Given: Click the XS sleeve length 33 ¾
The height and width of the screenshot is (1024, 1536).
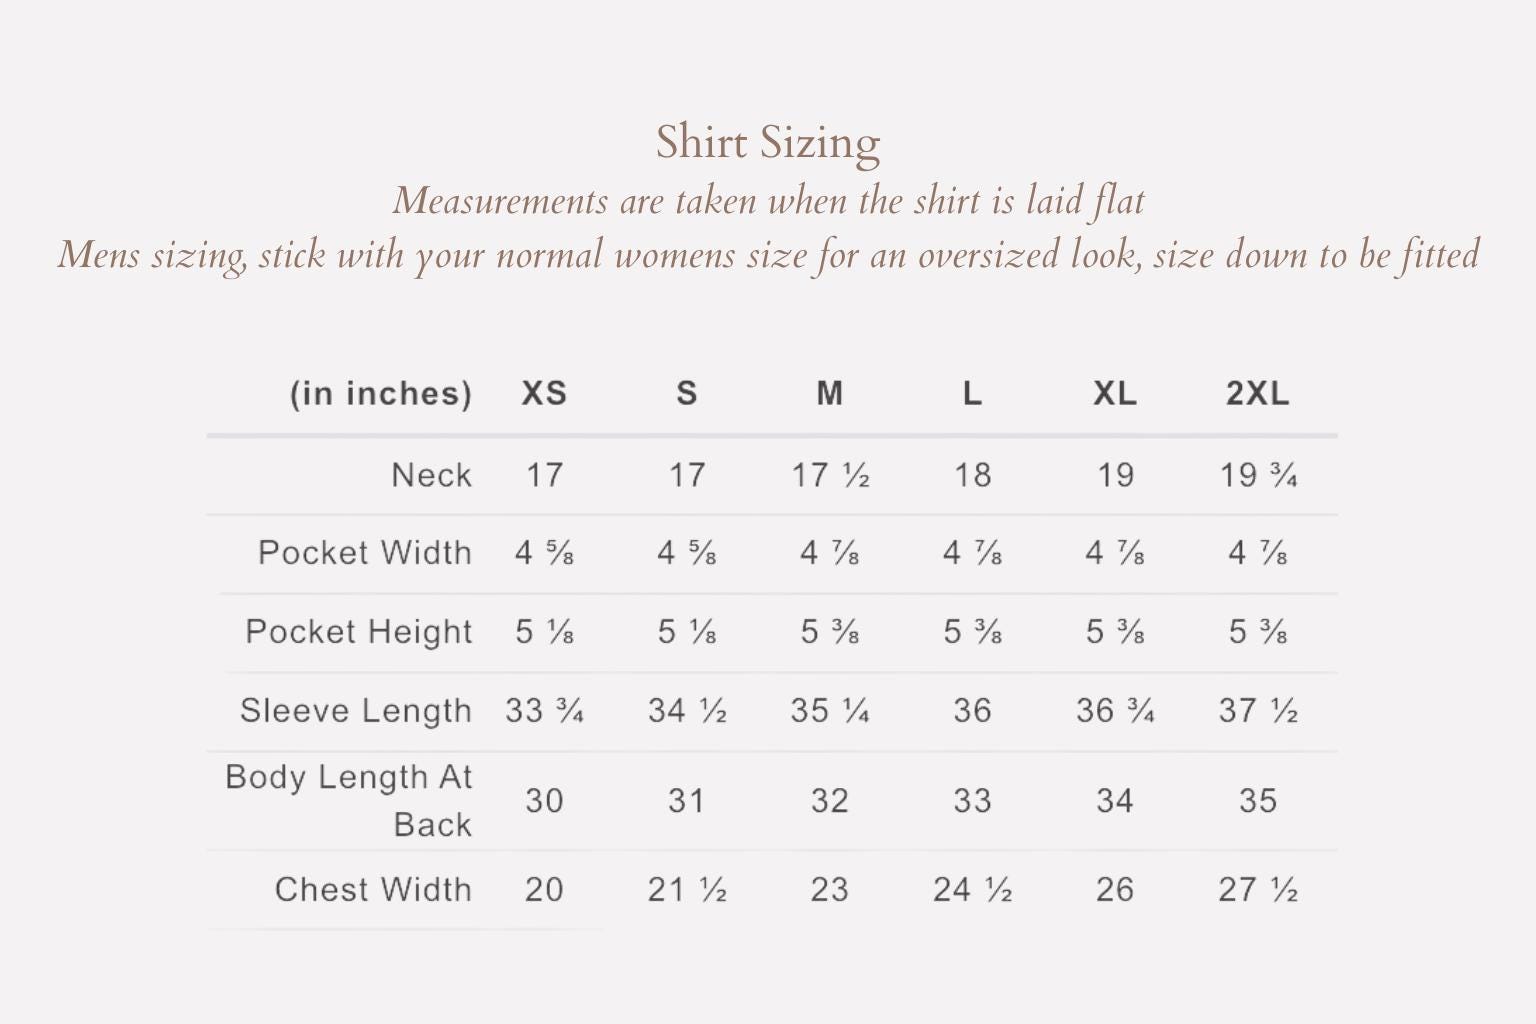Looking at the screenshot, I should coord(544,711).
